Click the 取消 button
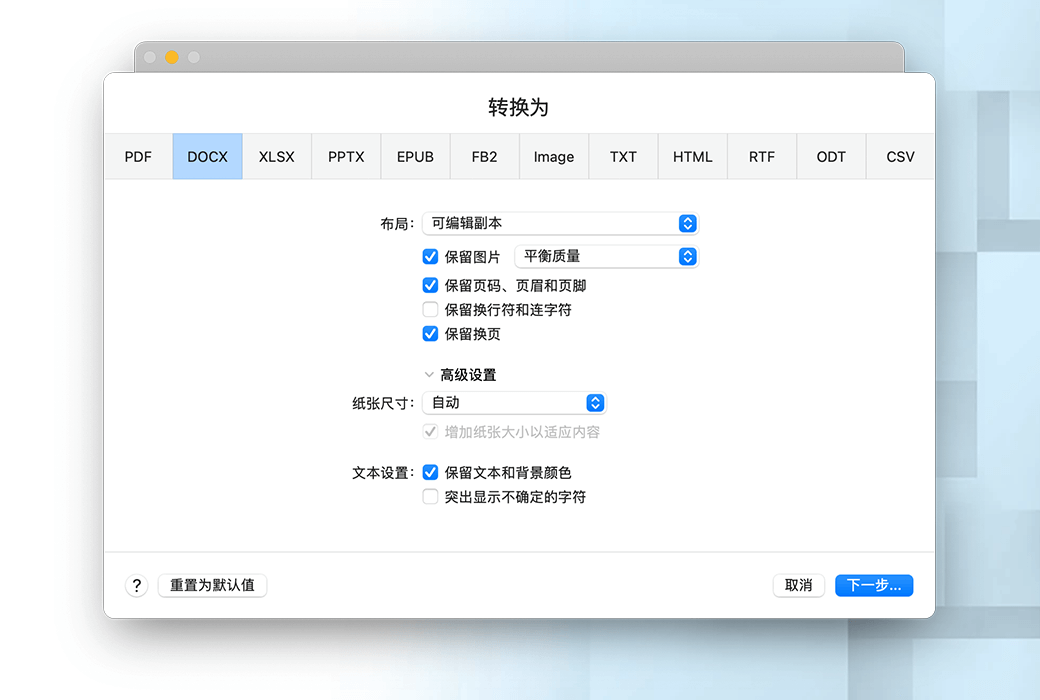Viewport: 1040px width, 700px height. (798, 586)
